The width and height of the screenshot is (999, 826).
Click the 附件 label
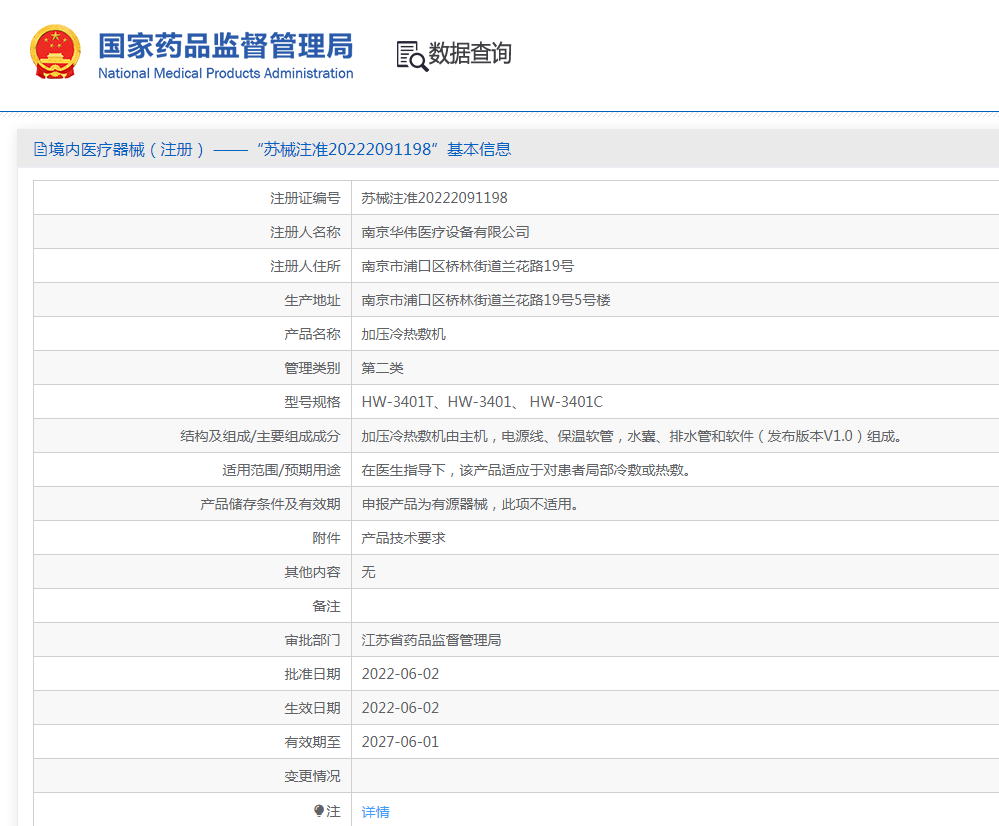[x=326, y=538]
